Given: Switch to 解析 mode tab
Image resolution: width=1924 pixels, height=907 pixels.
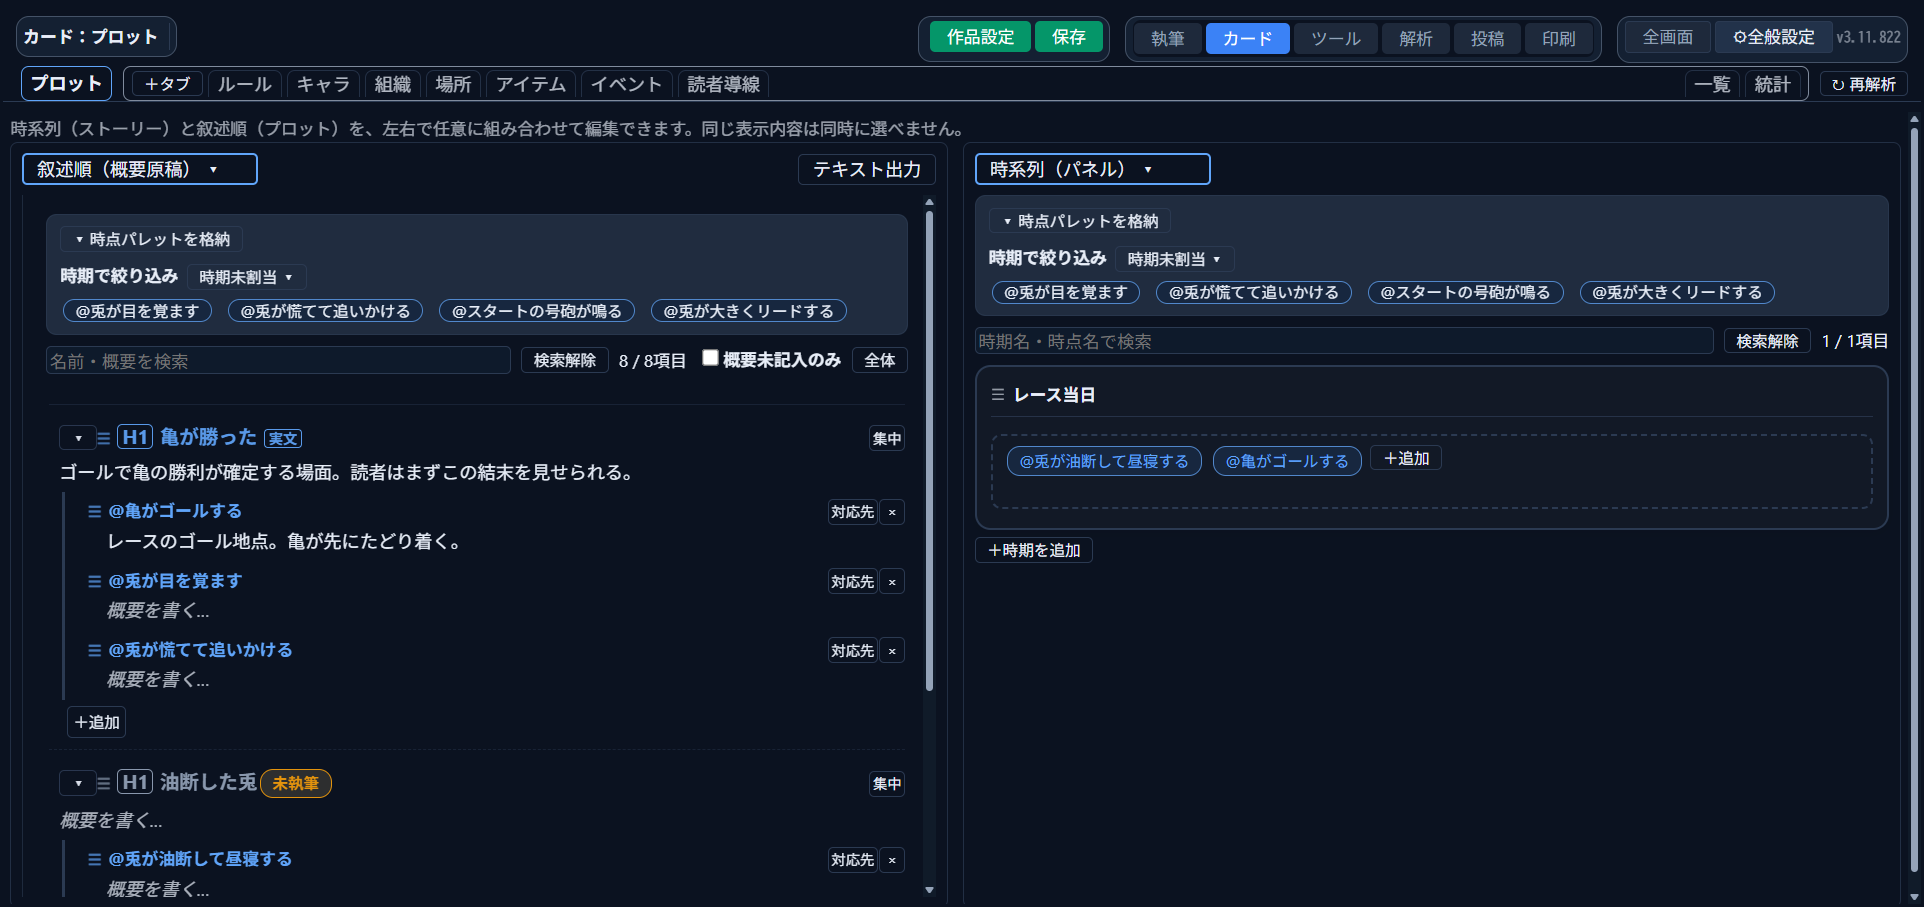Looking at the screenshot, I should tap(1416, 38).
